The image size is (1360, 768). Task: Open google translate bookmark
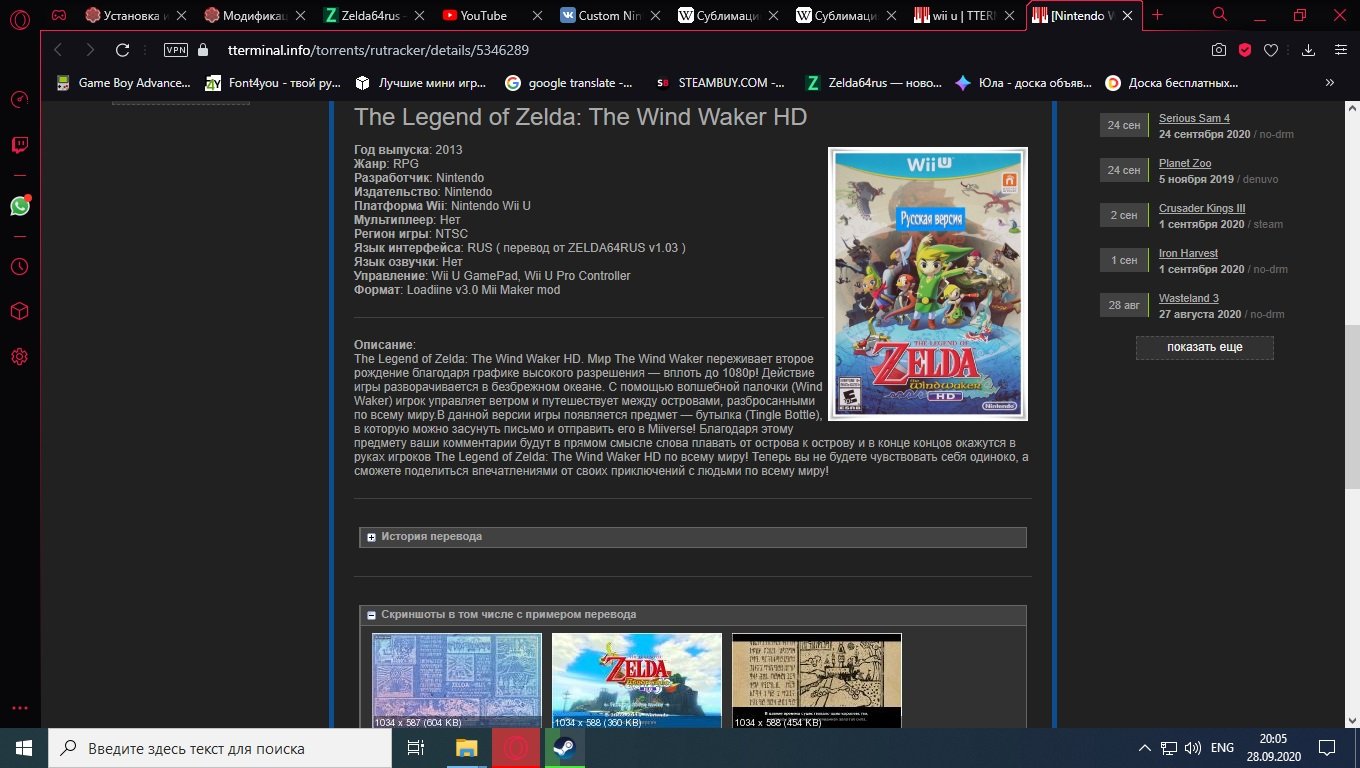568,83
